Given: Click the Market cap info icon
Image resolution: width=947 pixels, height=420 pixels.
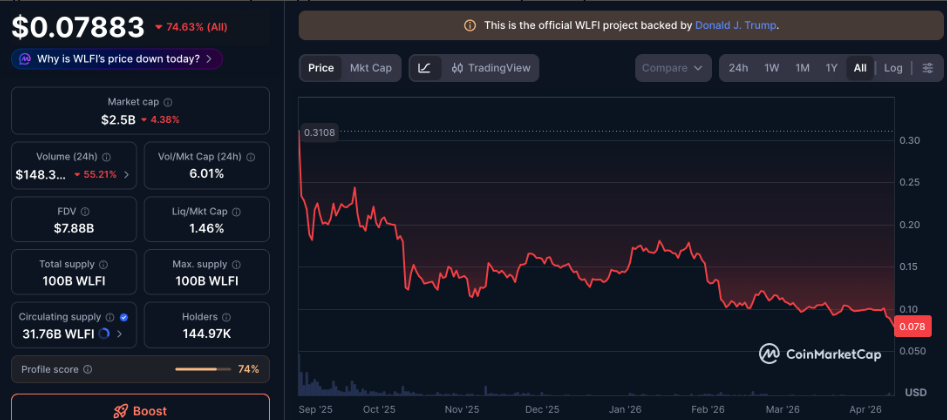Looking at the screenshot, I should coord(168,103).
